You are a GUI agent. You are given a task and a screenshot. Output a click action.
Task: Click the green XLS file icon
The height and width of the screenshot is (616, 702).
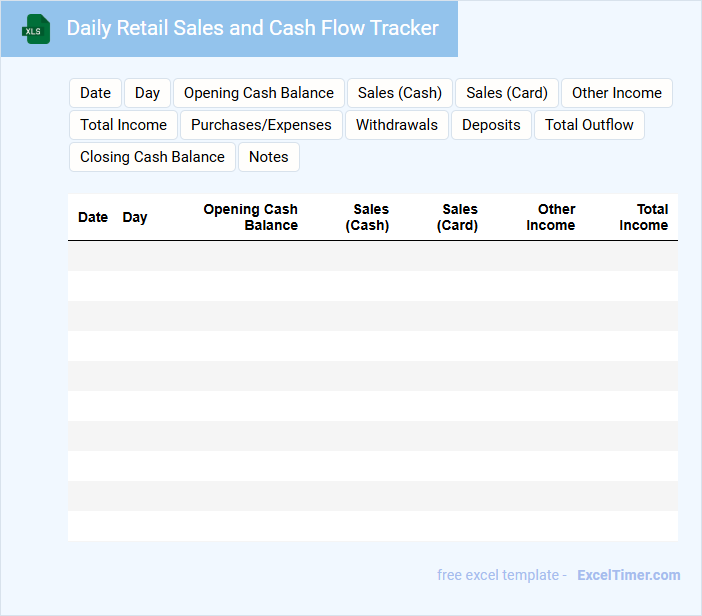[36, 29]
